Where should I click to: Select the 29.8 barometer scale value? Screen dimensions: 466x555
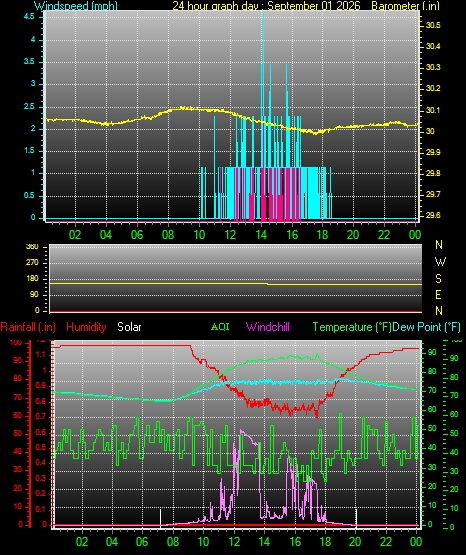[x=433, y=173]
